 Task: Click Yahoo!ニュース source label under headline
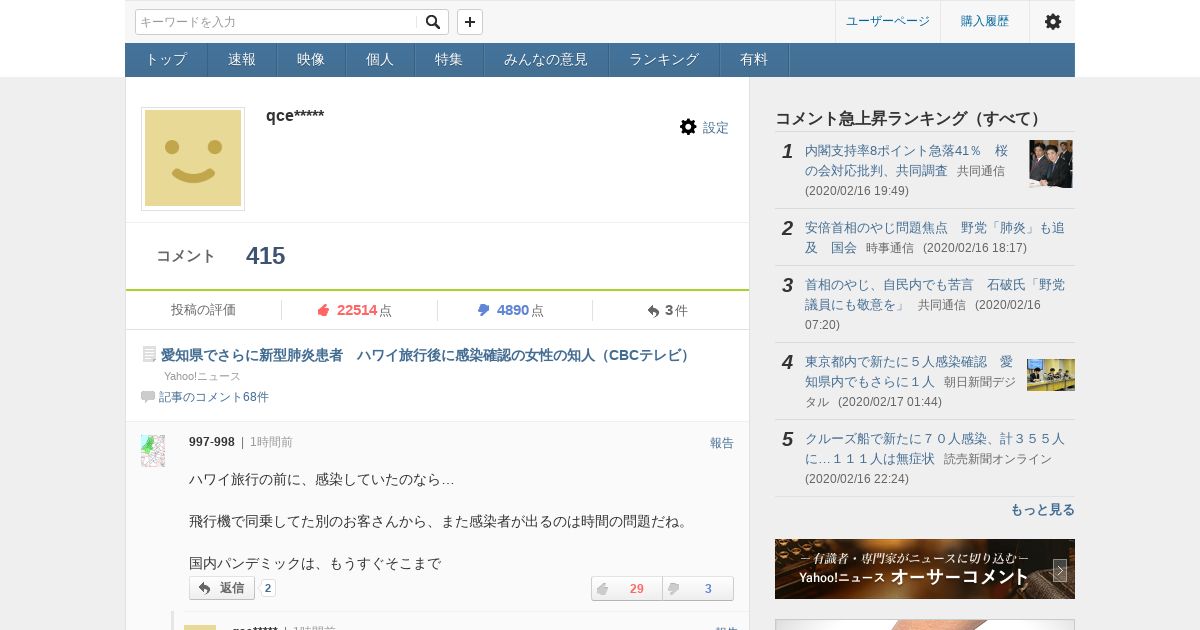[202, 376]
